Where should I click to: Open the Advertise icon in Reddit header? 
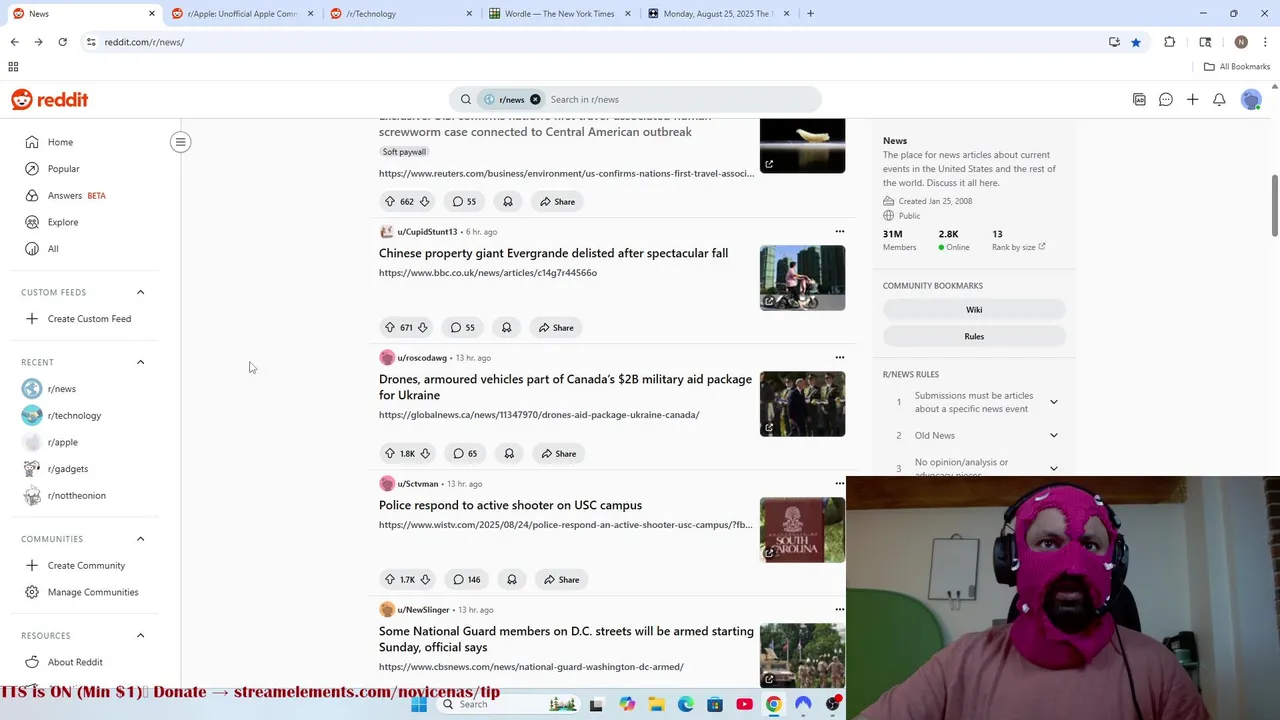pyautogui.click(x=1139, y=99)
